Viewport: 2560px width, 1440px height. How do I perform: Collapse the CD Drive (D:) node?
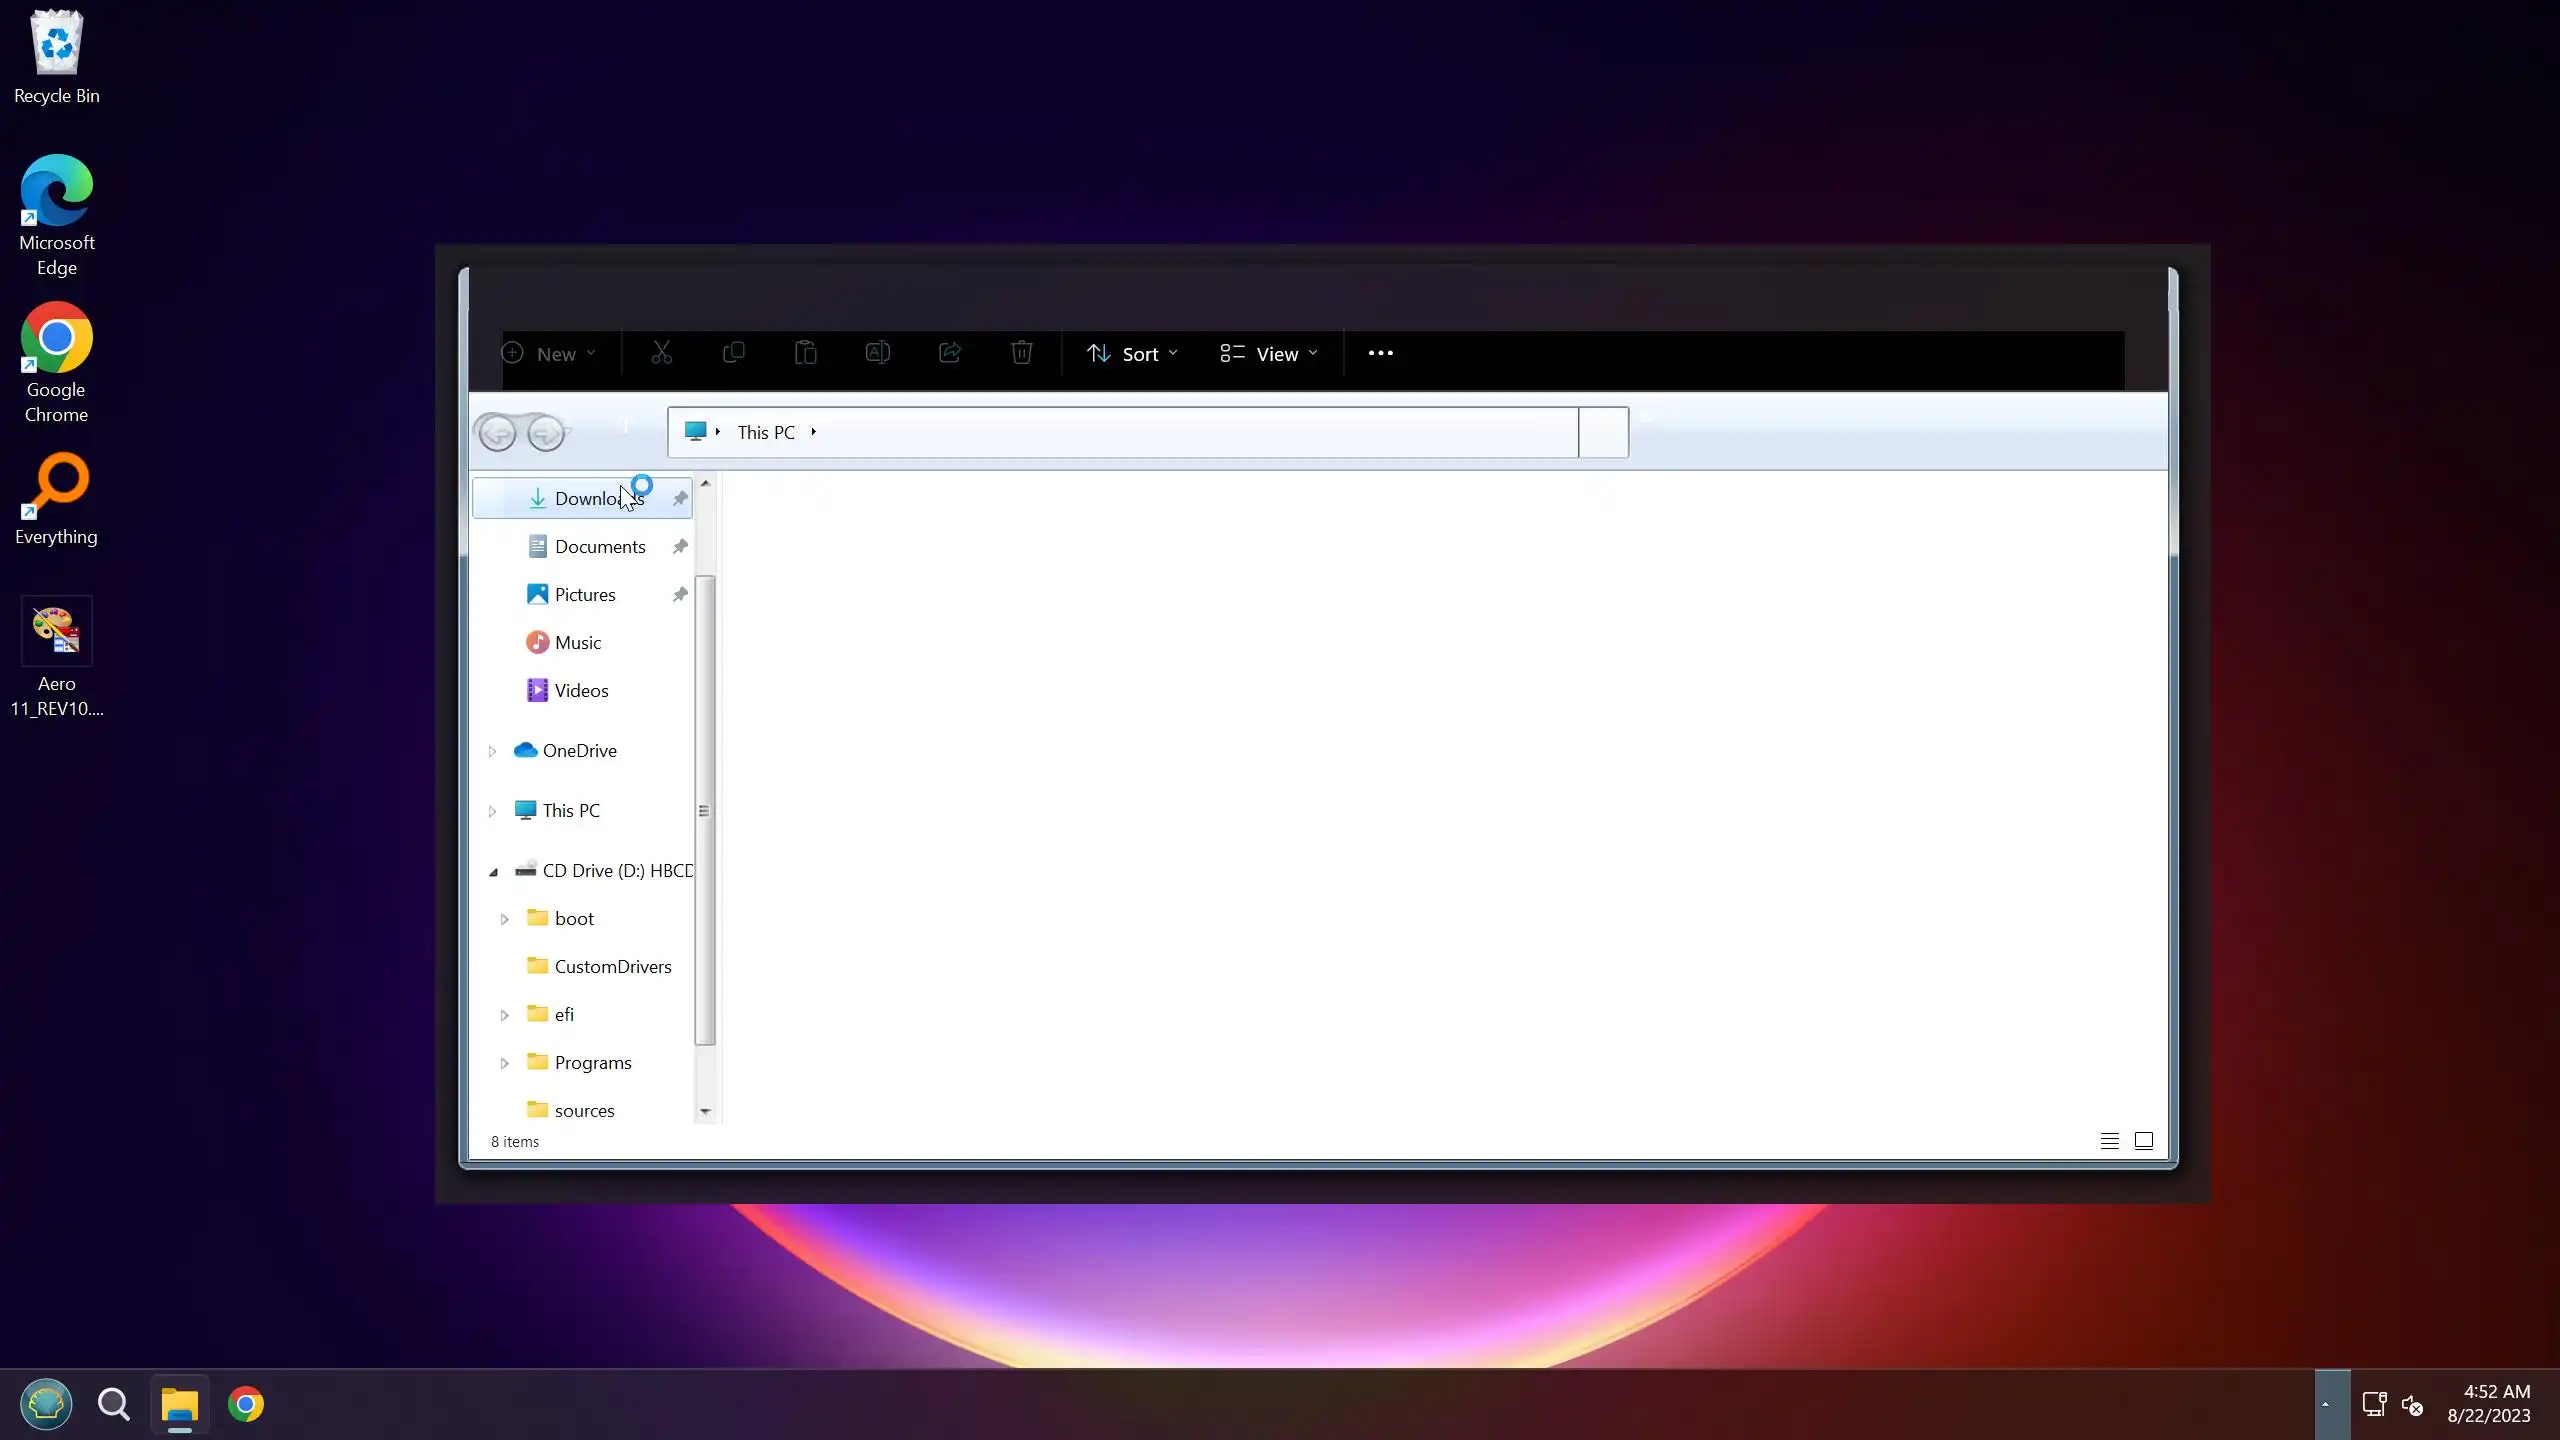point(493,872)
